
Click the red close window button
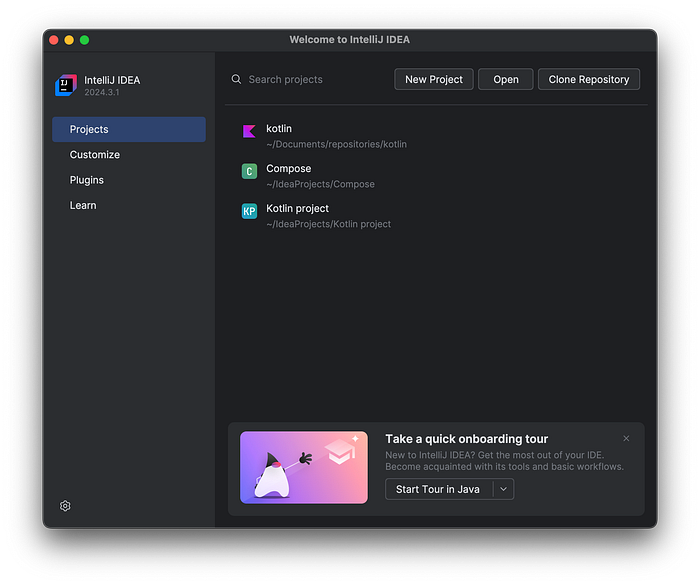[x=54, y=40]
